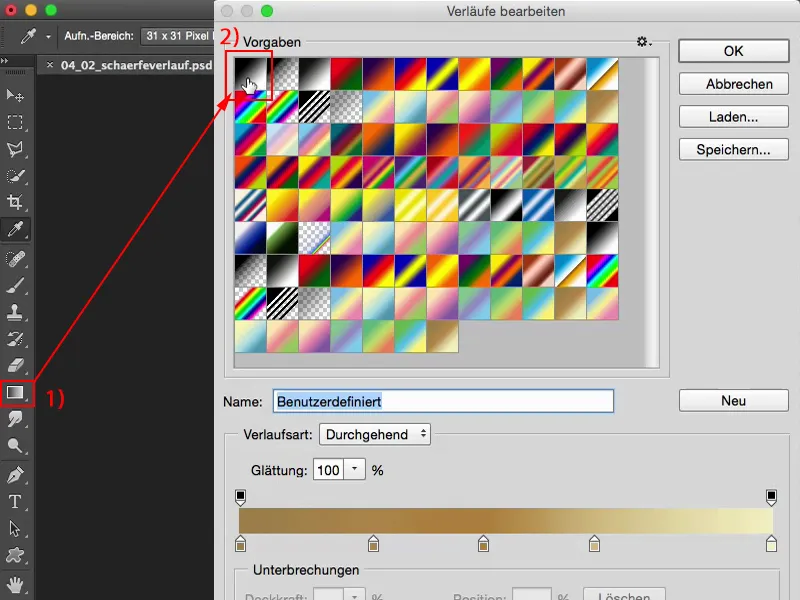
Task: Open the Verlaufsart dropdown
Action: [x=374, y=435]
